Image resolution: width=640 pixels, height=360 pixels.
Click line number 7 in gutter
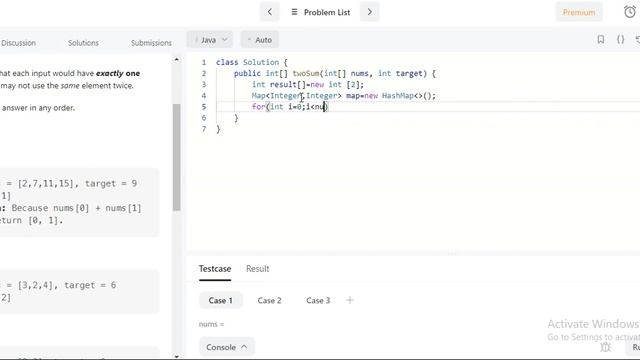(204, 129)
